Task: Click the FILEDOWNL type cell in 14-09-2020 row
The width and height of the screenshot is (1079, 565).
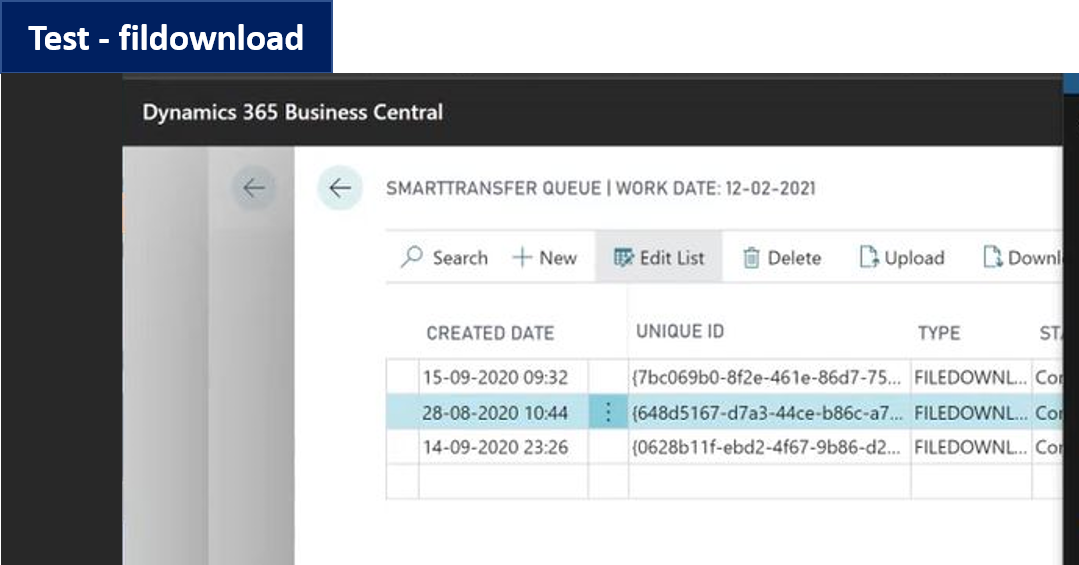Action: 971,447
